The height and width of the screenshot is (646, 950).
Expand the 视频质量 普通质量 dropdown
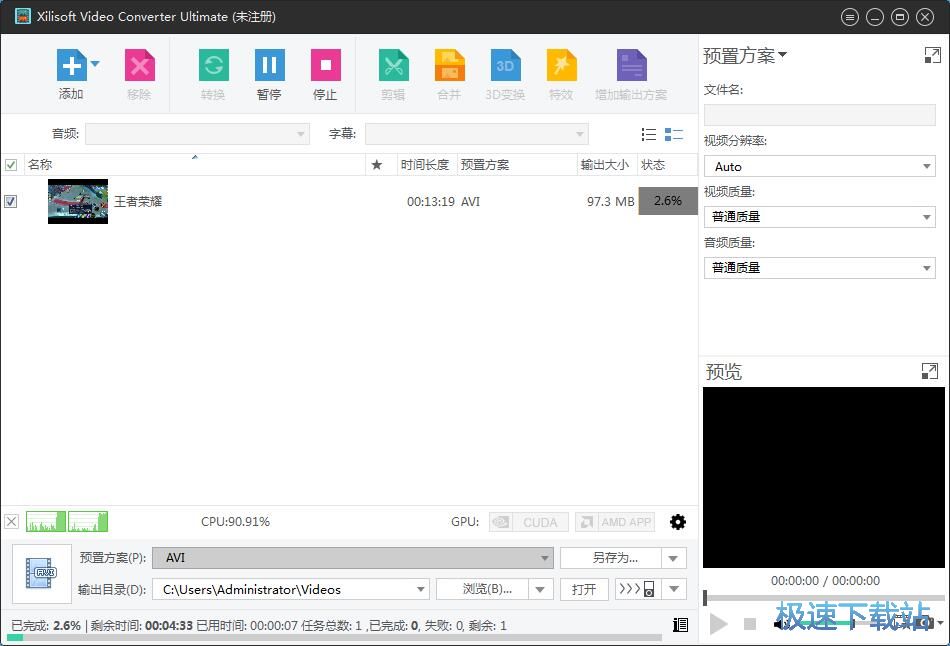point(925,217)
